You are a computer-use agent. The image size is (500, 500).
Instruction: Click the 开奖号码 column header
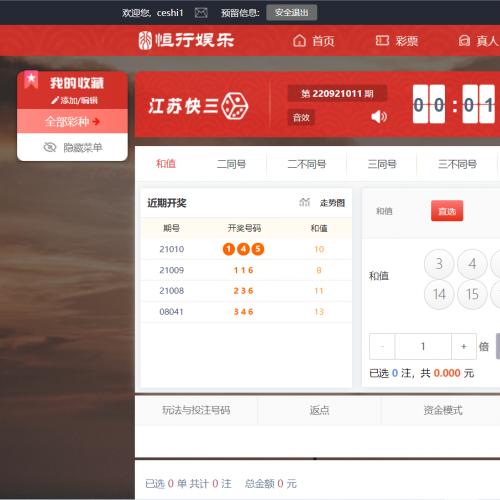point(244,228)
